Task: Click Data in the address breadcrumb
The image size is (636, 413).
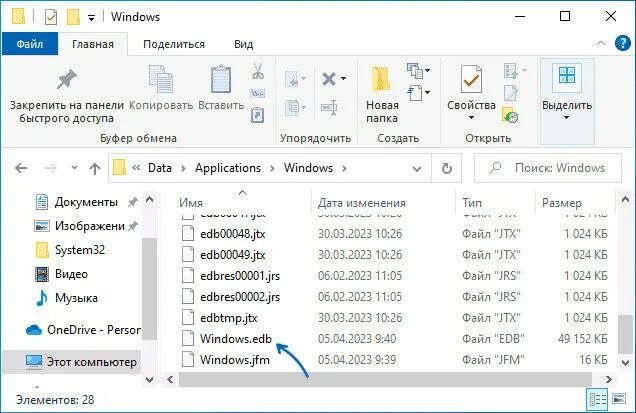Action: pos(159,168)
